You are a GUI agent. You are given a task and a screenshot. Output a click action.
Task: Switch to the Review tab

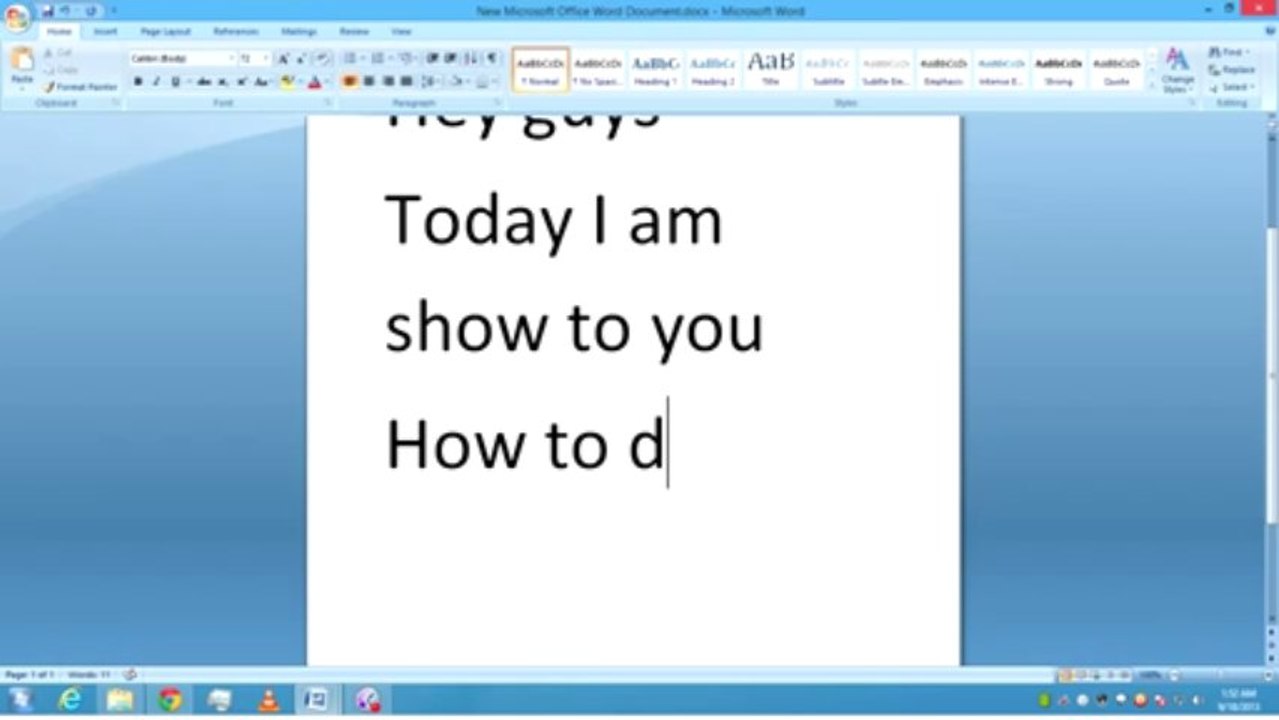[354, 32]
